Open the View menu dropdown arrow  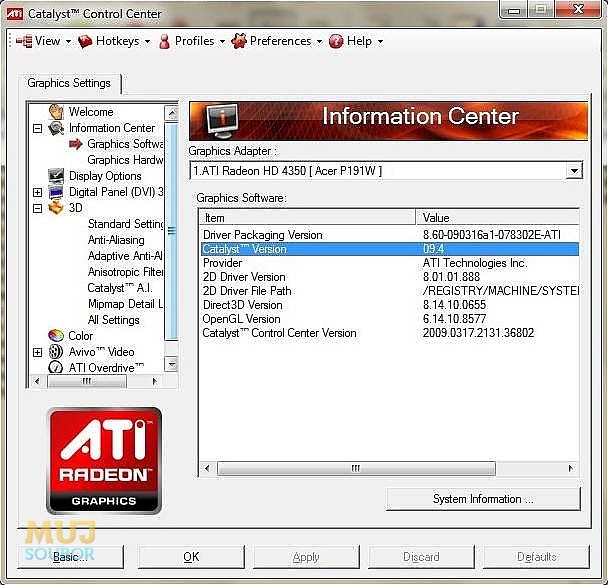68,41
